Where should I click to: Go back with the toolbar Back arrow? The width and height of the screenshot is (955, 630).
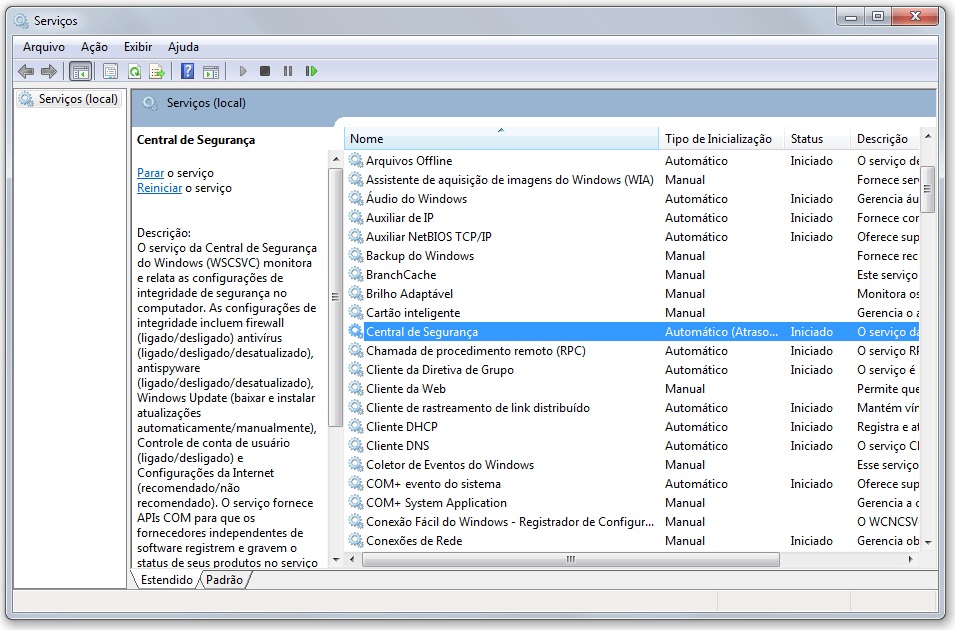26,71
